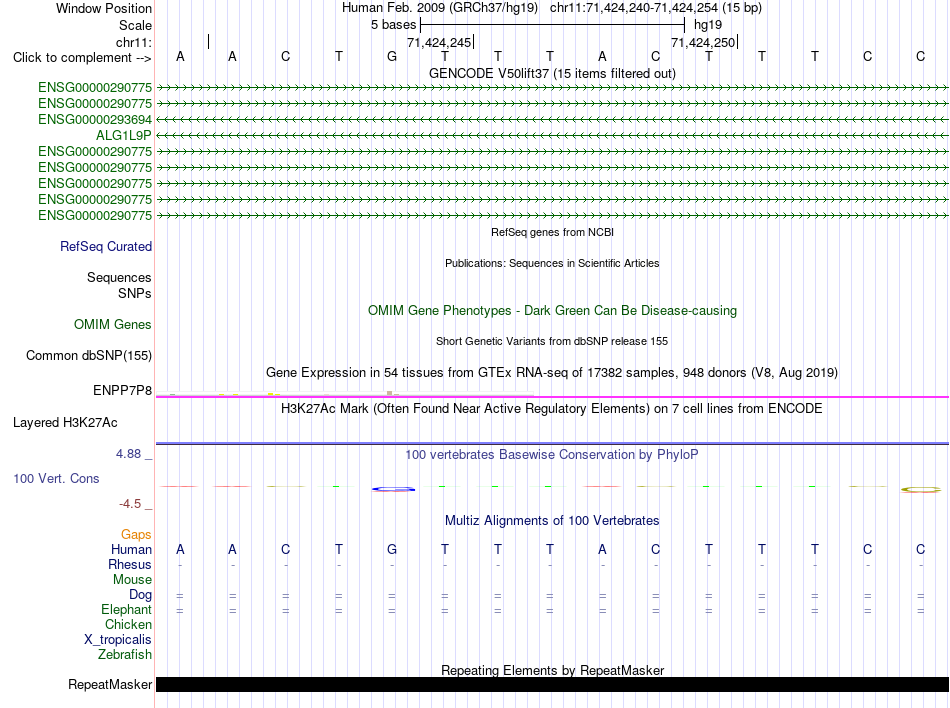The width and height of the screenshot is (950, 708).
Task: Click the GENCODE V50lift37 track title
Action: (552, 73)
